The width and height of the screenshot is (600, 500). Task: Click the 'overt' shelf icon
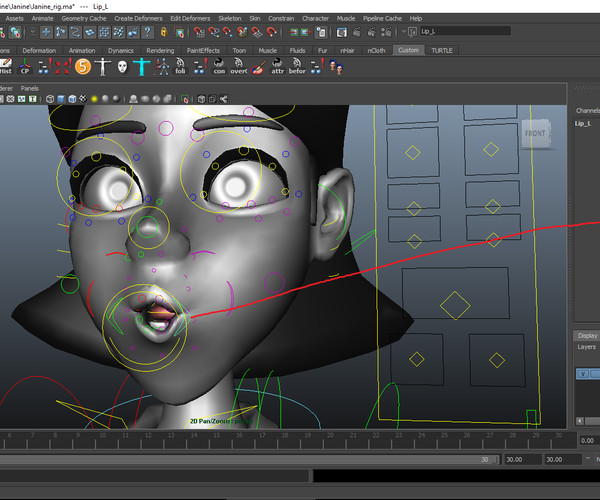tap(239, 67)
